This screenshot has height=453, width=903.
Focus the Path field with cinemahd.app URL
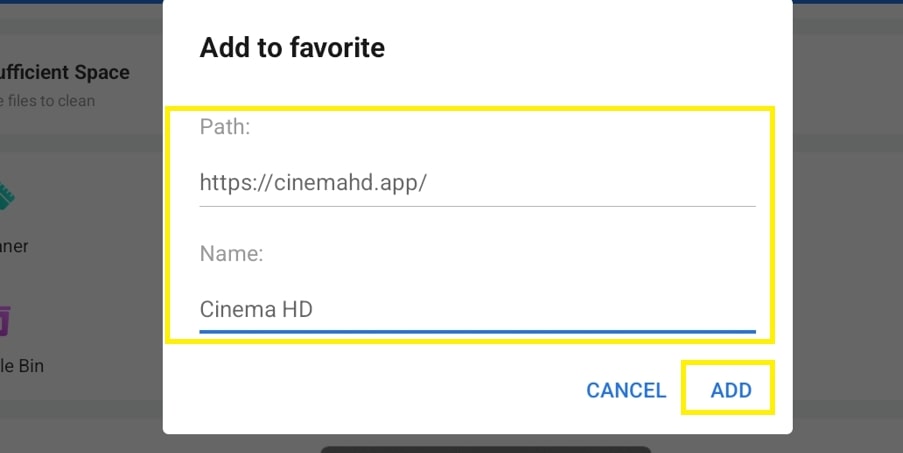pos(477,183)
